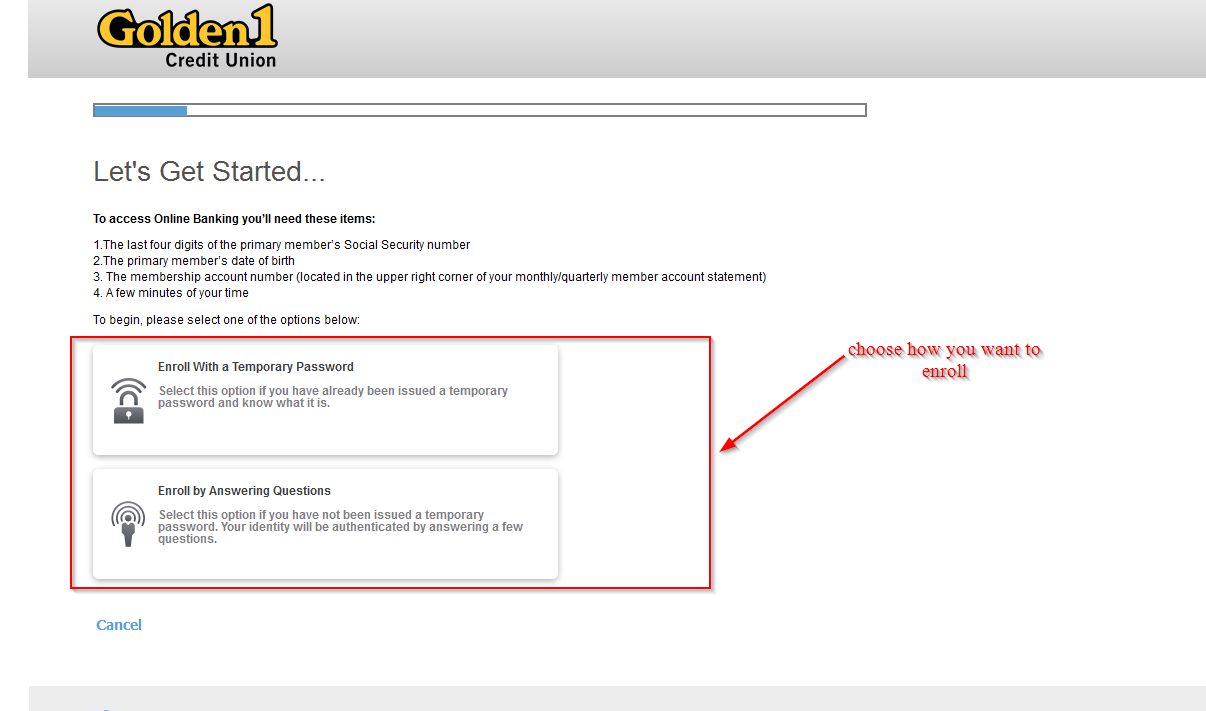Select Enroll With a Temporary Password heading
This screenshot has height=711, width=1206.
click(x=256, y=367)
